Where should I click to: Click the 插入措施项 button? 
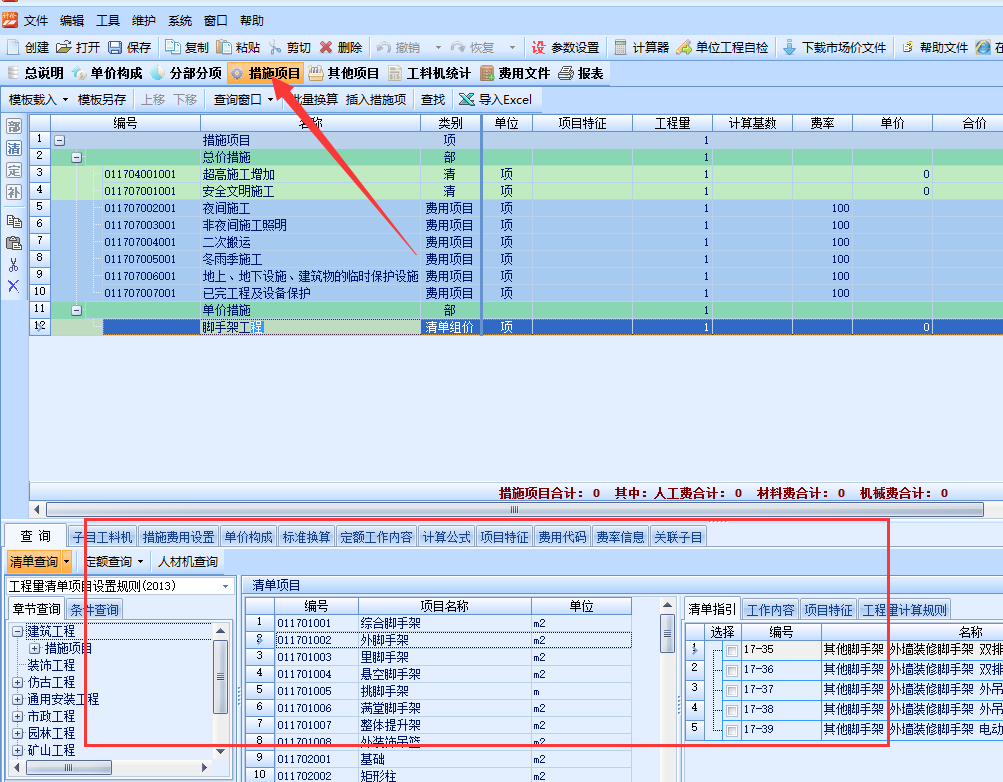point(376,99)
